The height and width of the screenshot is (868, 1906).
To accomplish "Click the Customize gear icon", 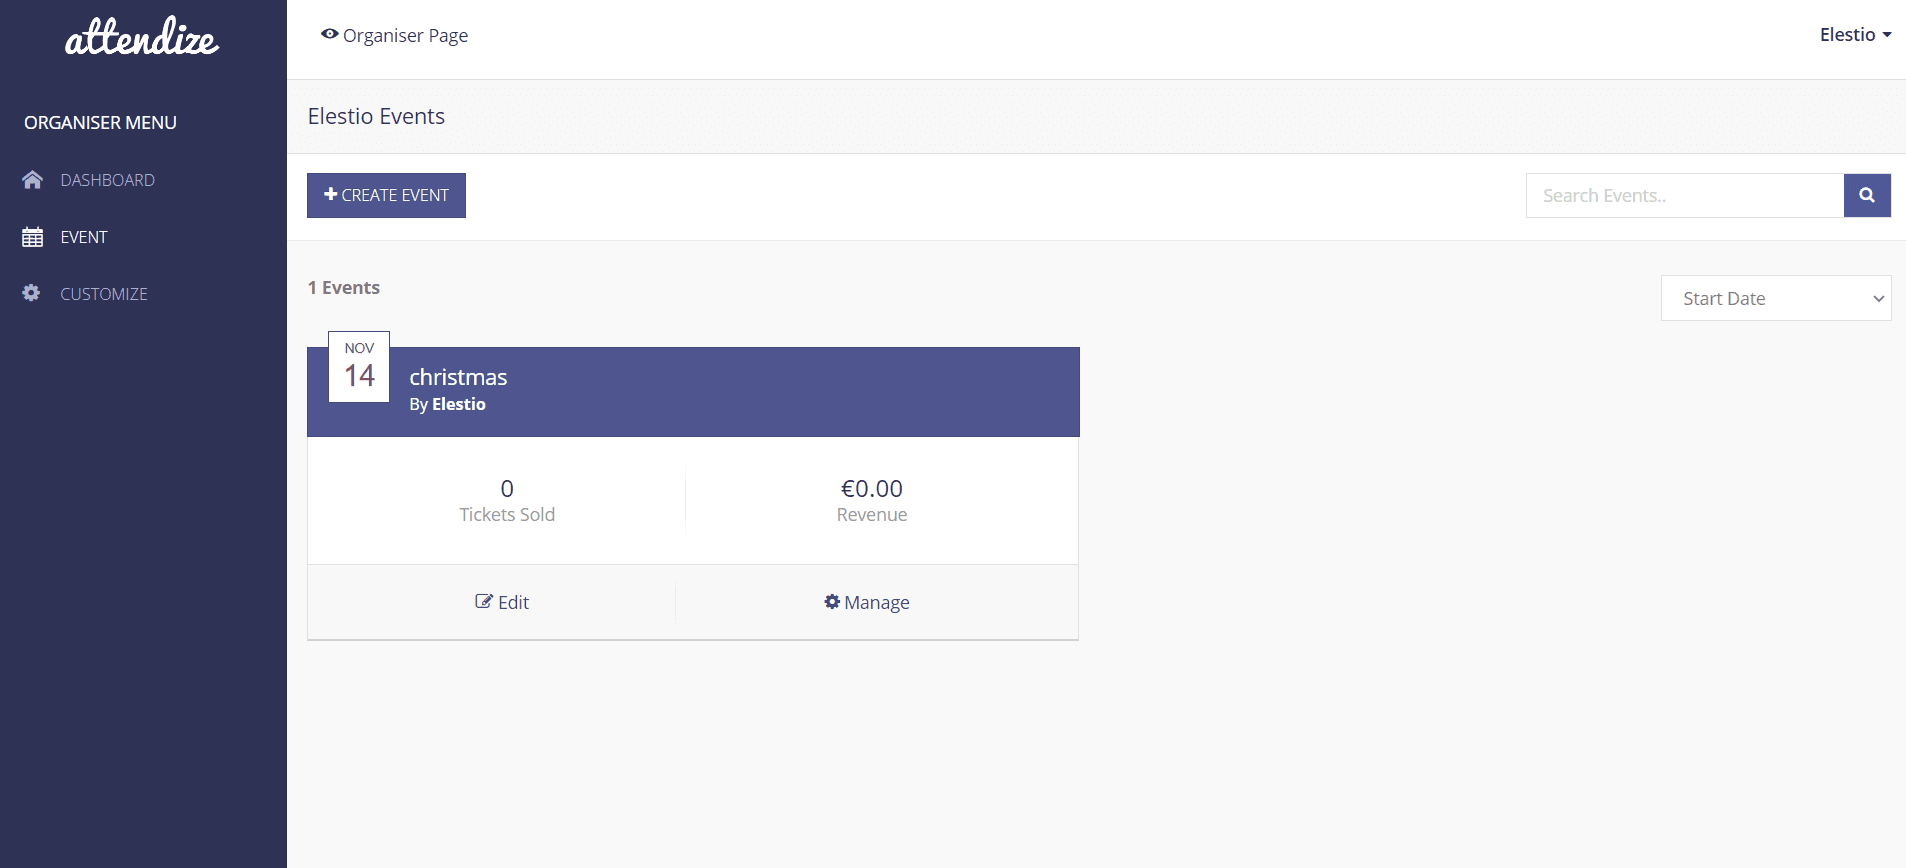I will [32, 293].
